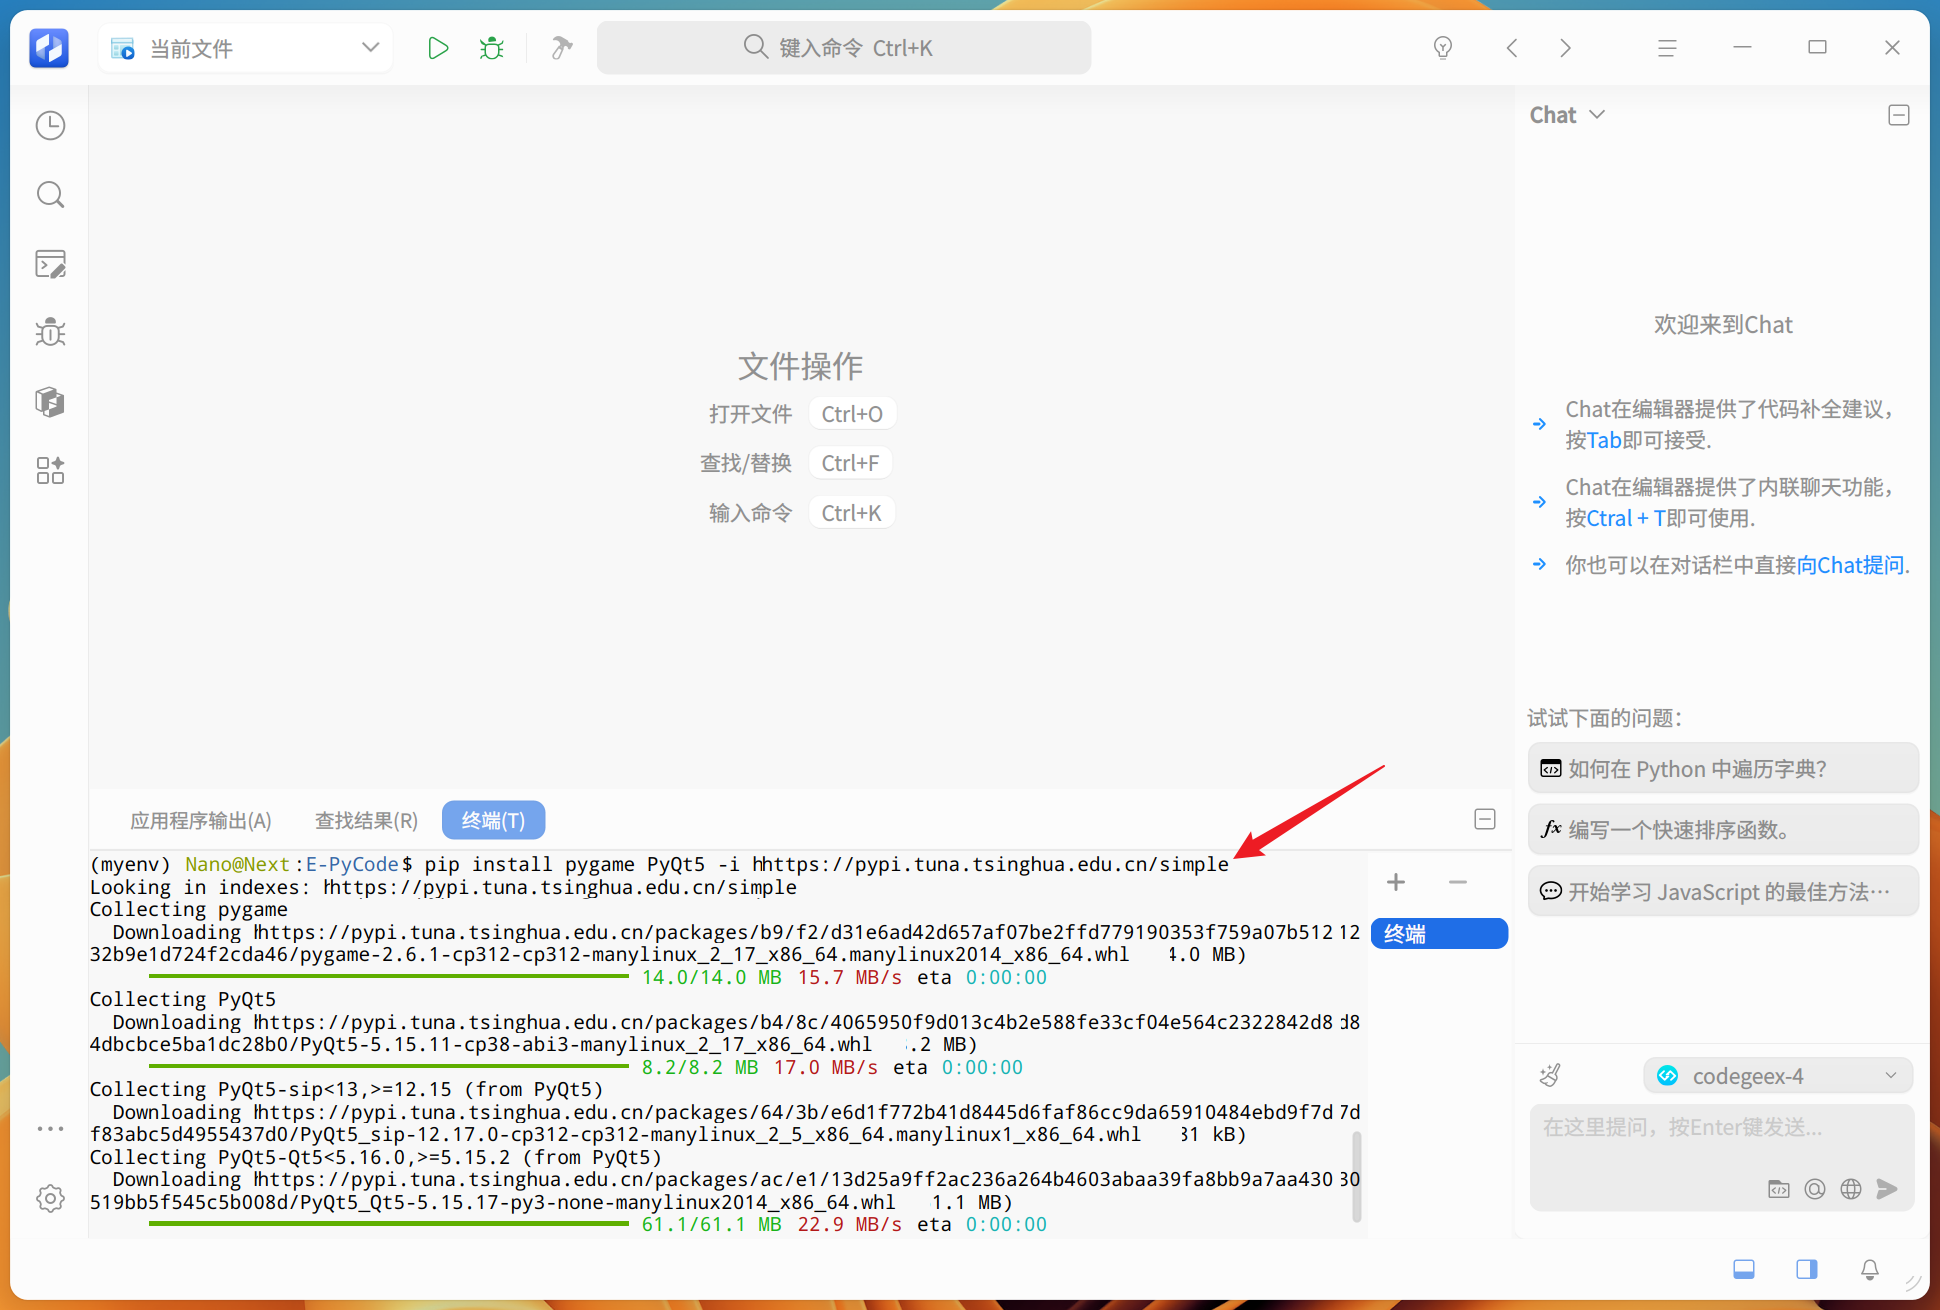Send the chat message arrow icon
The height and width of the screenshot is (1310, 1940).
coord(1887,1189)
